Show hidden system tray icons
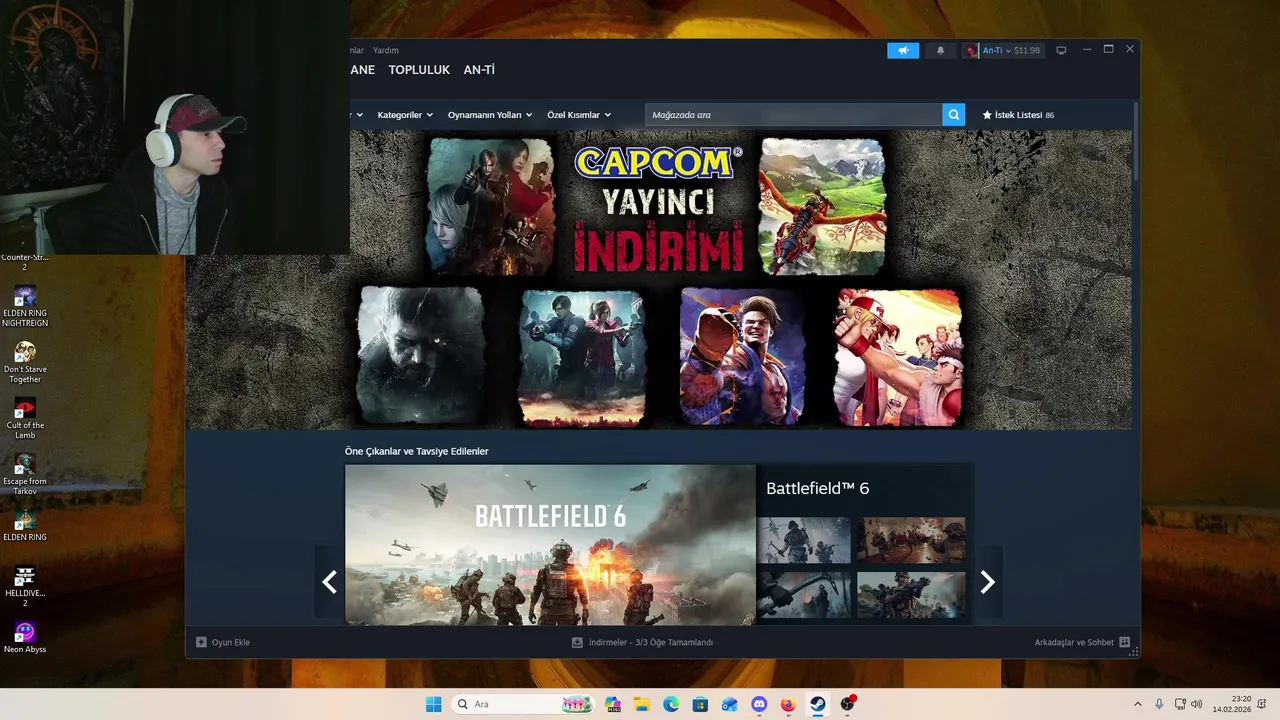 [1137, 704]
